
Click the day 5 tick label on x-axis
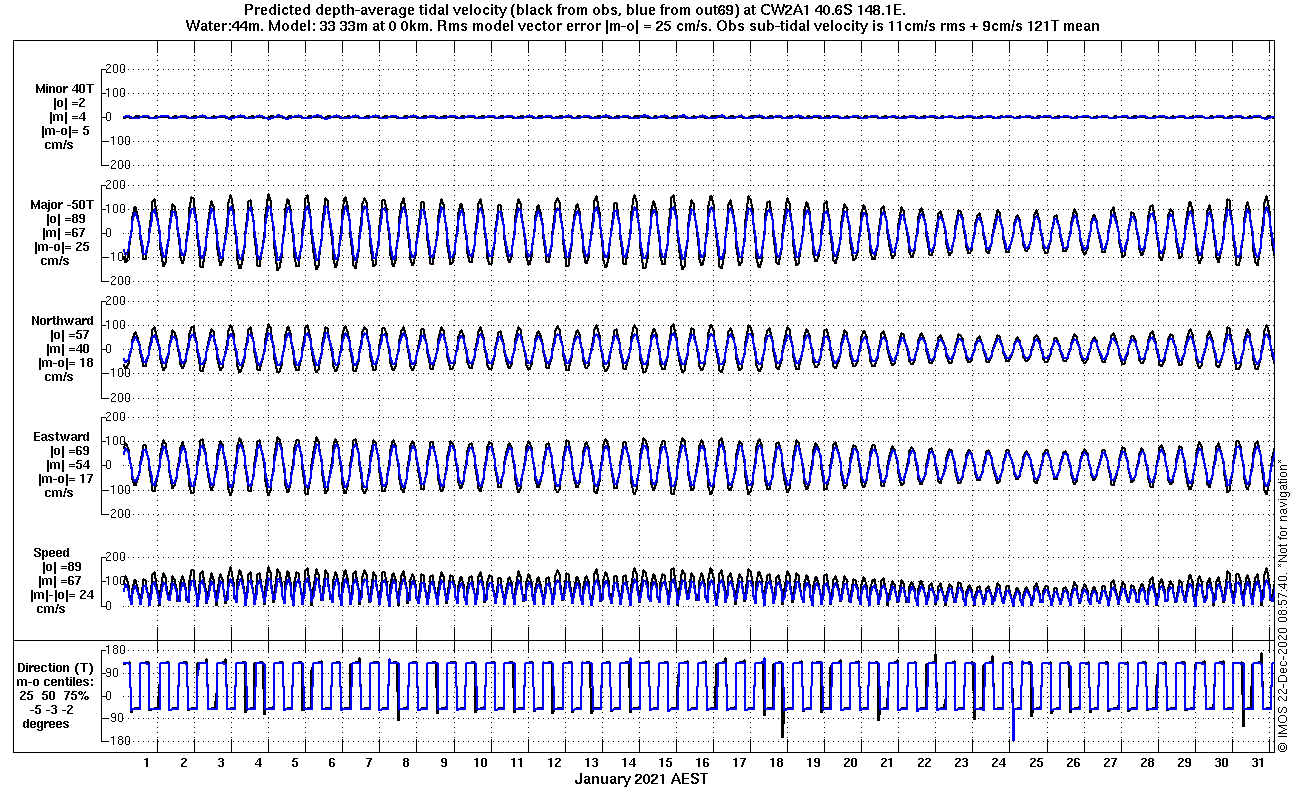pyautogui.click(x=295, y=762)
